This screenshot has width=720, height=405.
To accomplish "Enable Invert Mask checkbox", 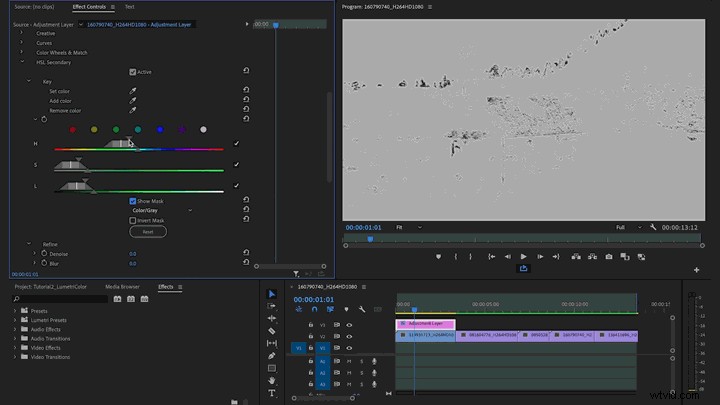I will click(x=133, y=220).
